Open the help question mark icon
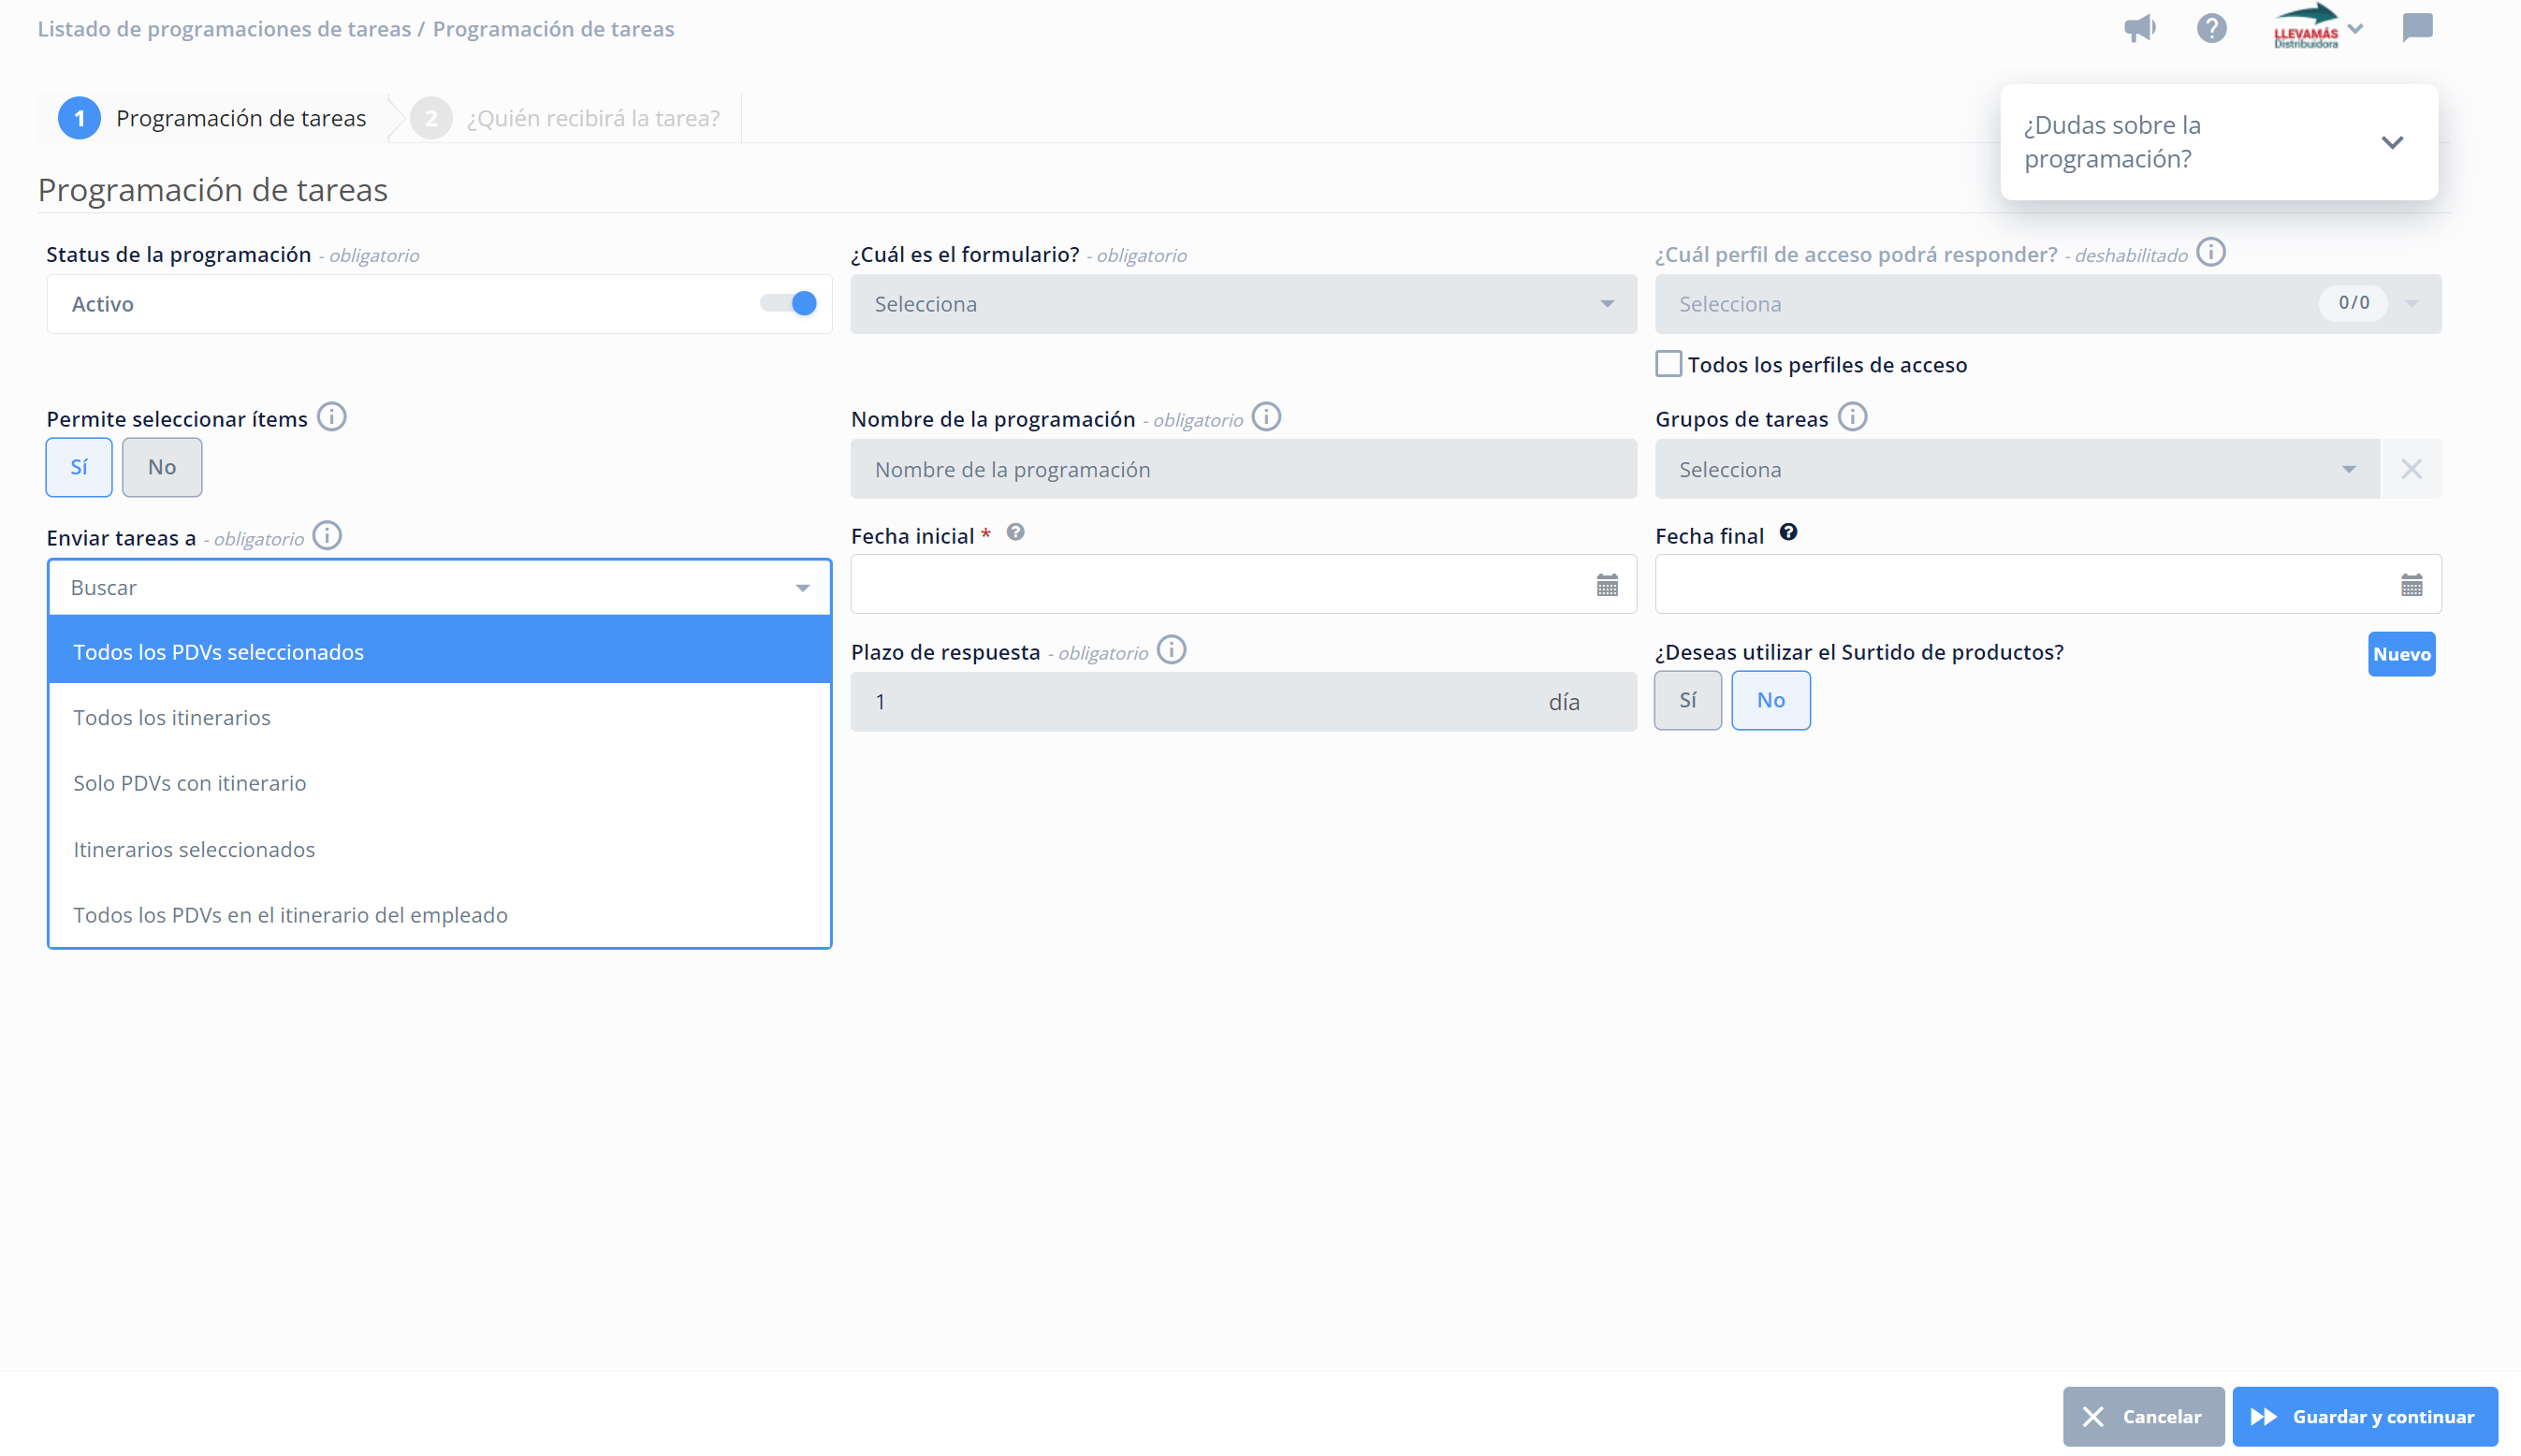Screen dimensions: 2521x1456 pos(2211,28)
